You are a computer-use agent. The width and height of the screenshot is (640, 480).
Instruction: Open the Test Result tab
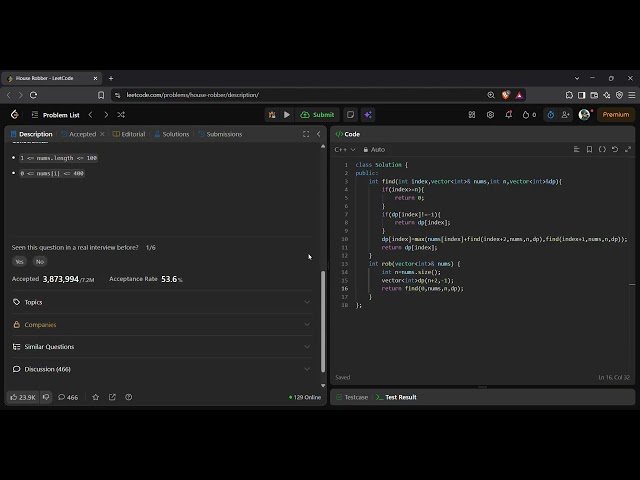coord(396,397)
